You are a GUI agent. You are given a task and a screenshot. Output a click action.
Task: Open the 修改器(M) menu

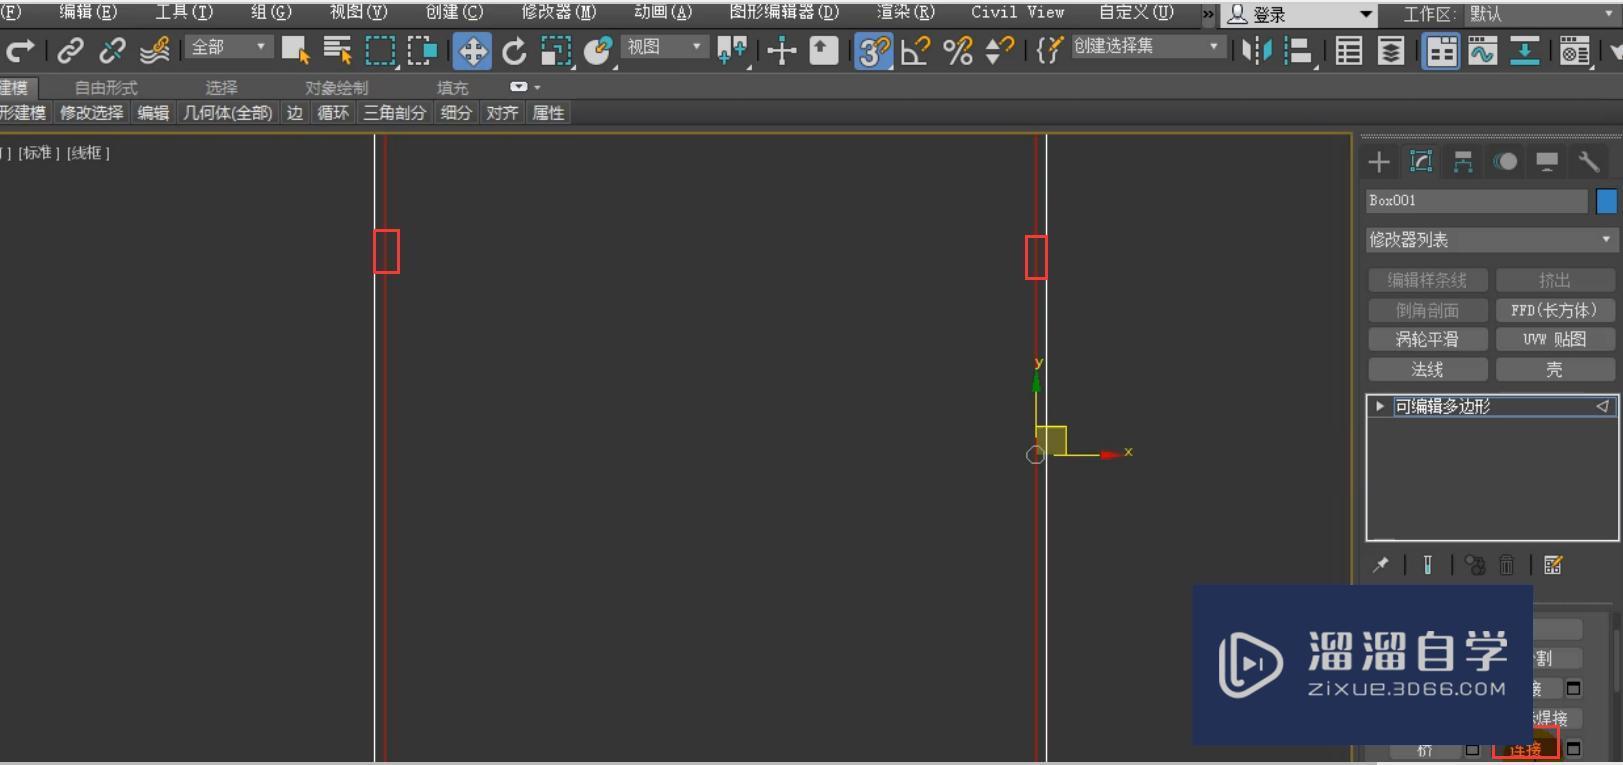(559, 13)
